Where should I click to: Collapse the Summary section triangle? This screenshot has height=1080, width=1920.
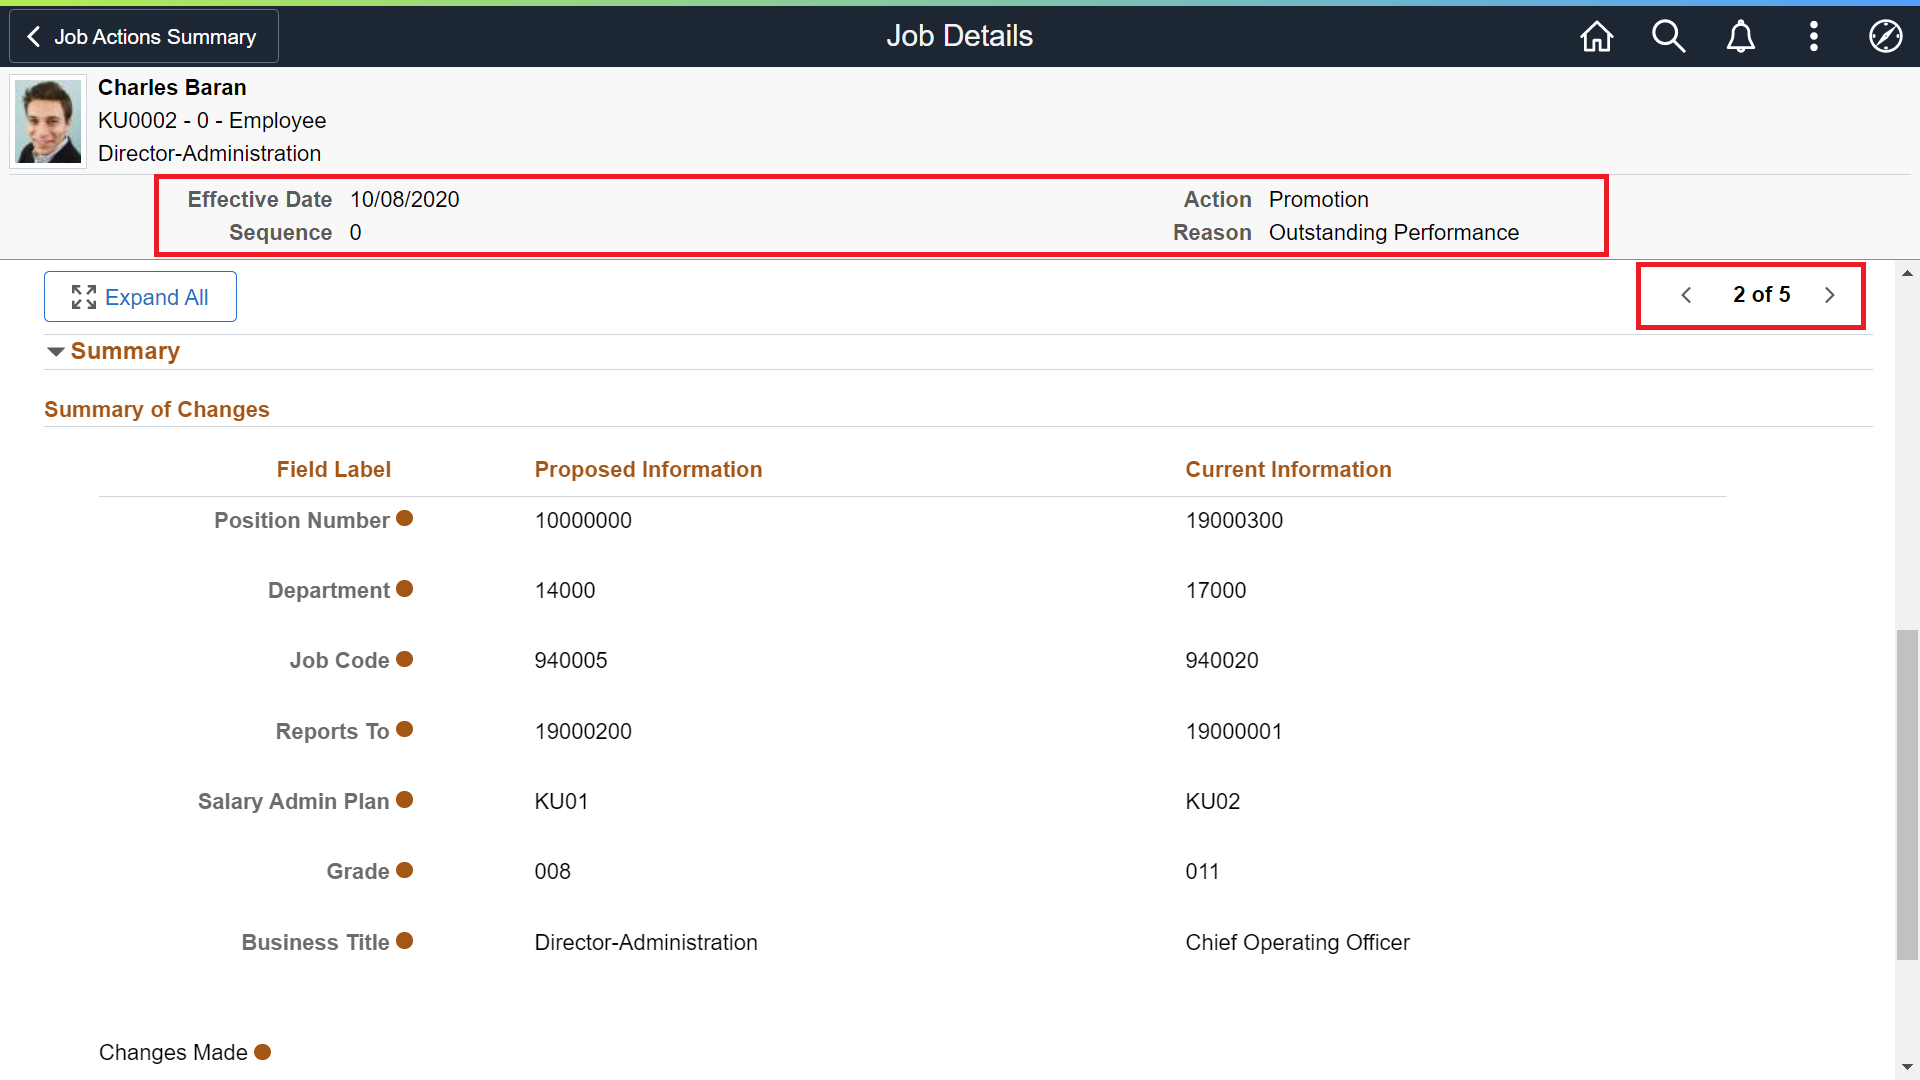[56, 352]
